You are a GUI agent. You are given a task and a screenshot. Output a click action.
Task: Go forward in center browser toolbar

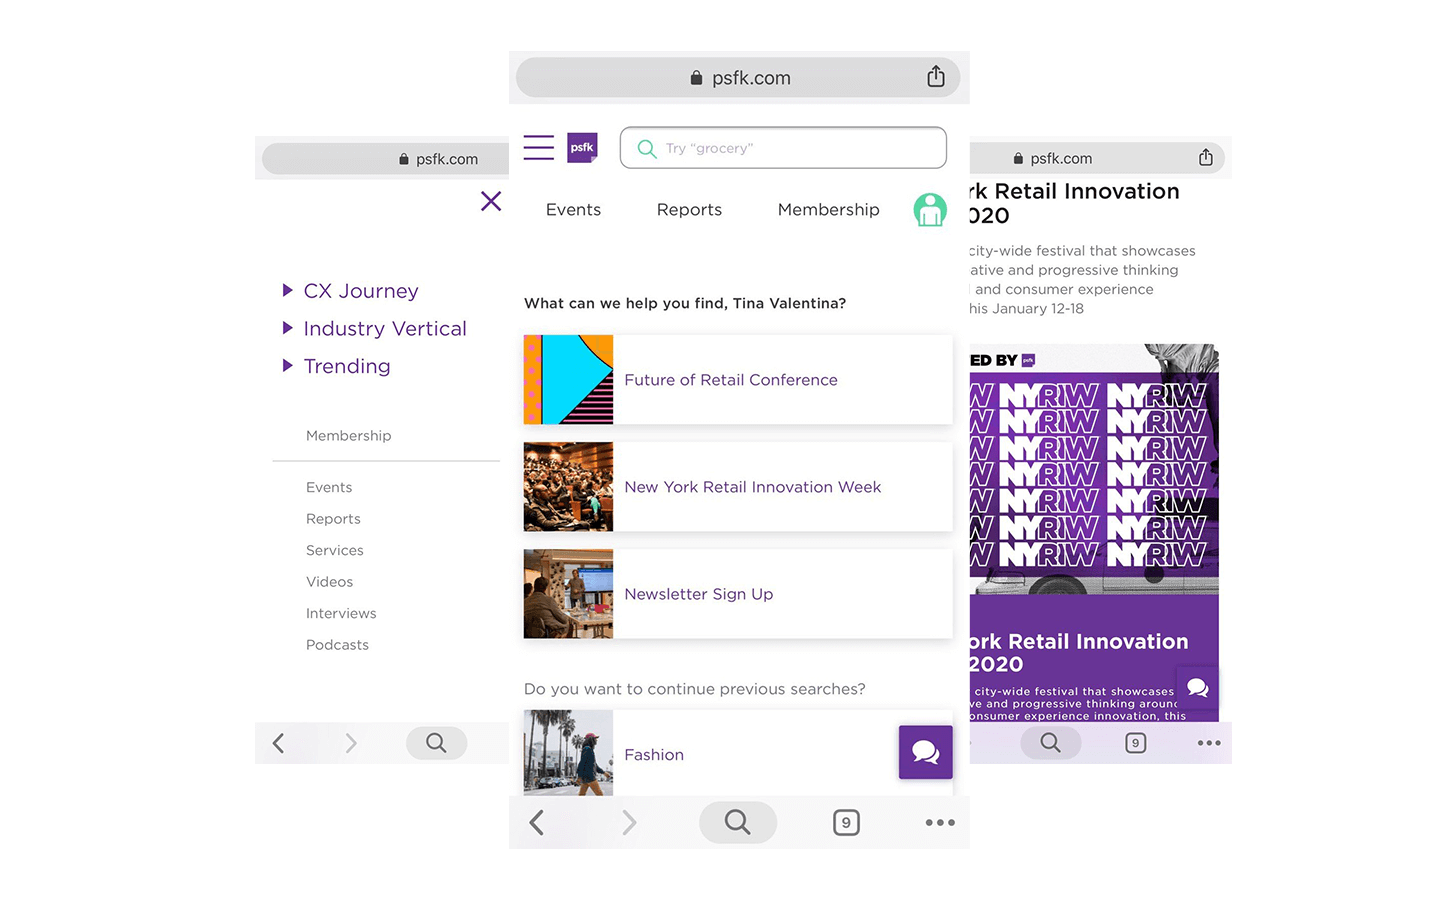pos(629,822)
